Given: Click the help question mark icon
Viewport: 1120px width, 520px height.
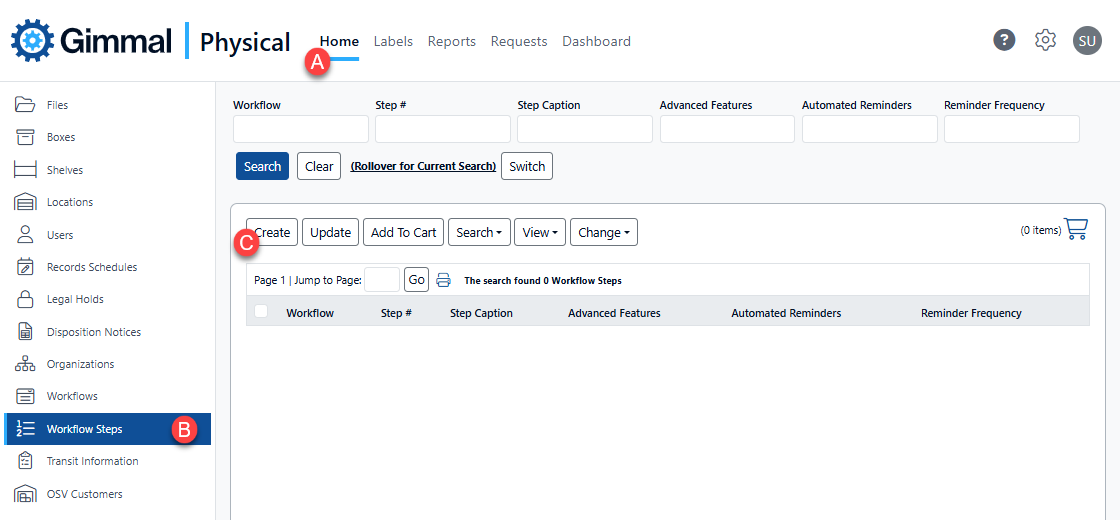Looking at the screenshot, I should (x=1004, y=40).
